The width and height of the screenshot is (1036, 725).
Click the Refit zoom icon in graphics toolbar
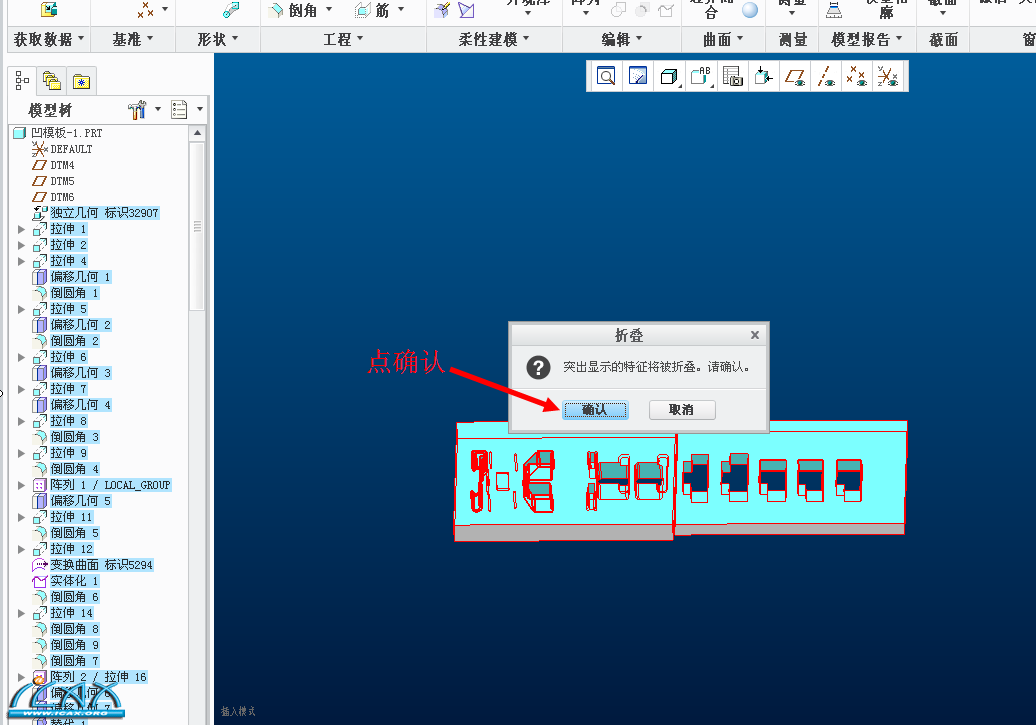point(606,76)
